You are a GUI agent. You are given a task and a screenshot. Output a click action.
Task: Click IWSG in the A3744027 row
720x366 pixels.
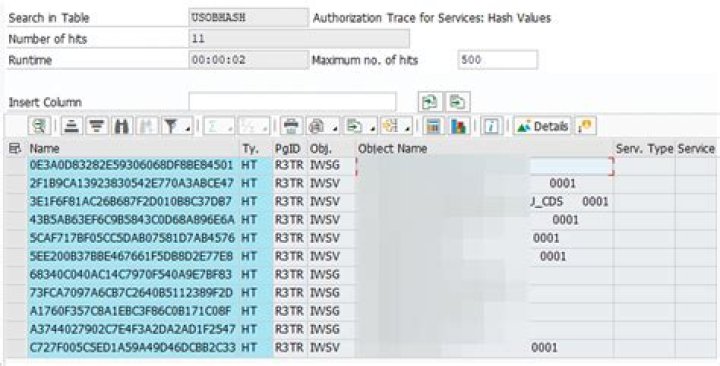click(x=325, y=329)
